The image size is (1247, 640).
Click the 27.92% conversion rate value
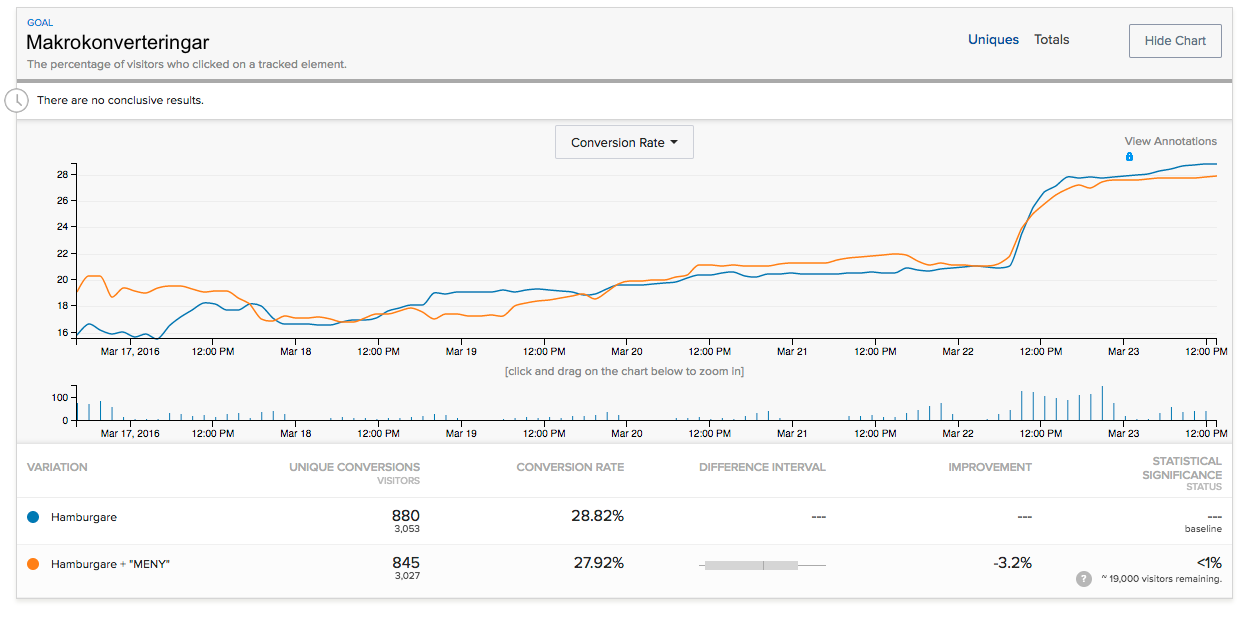pos(598,563)
